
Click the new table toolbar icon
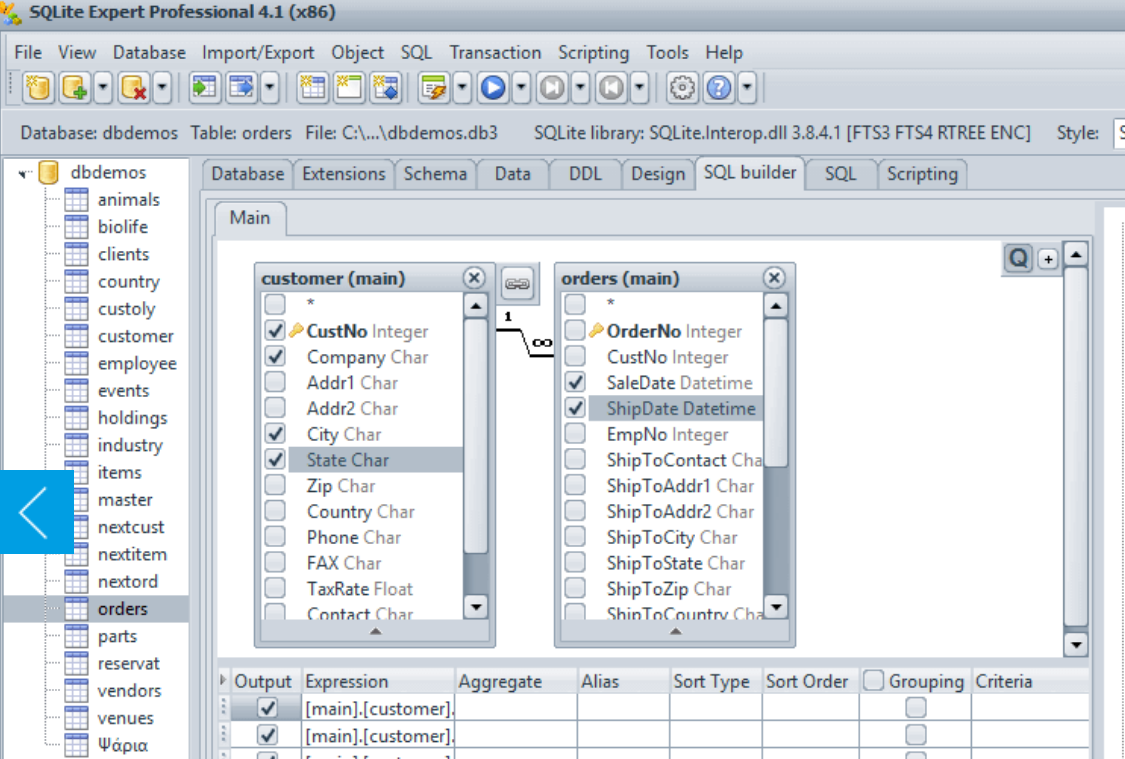[311, 87]
